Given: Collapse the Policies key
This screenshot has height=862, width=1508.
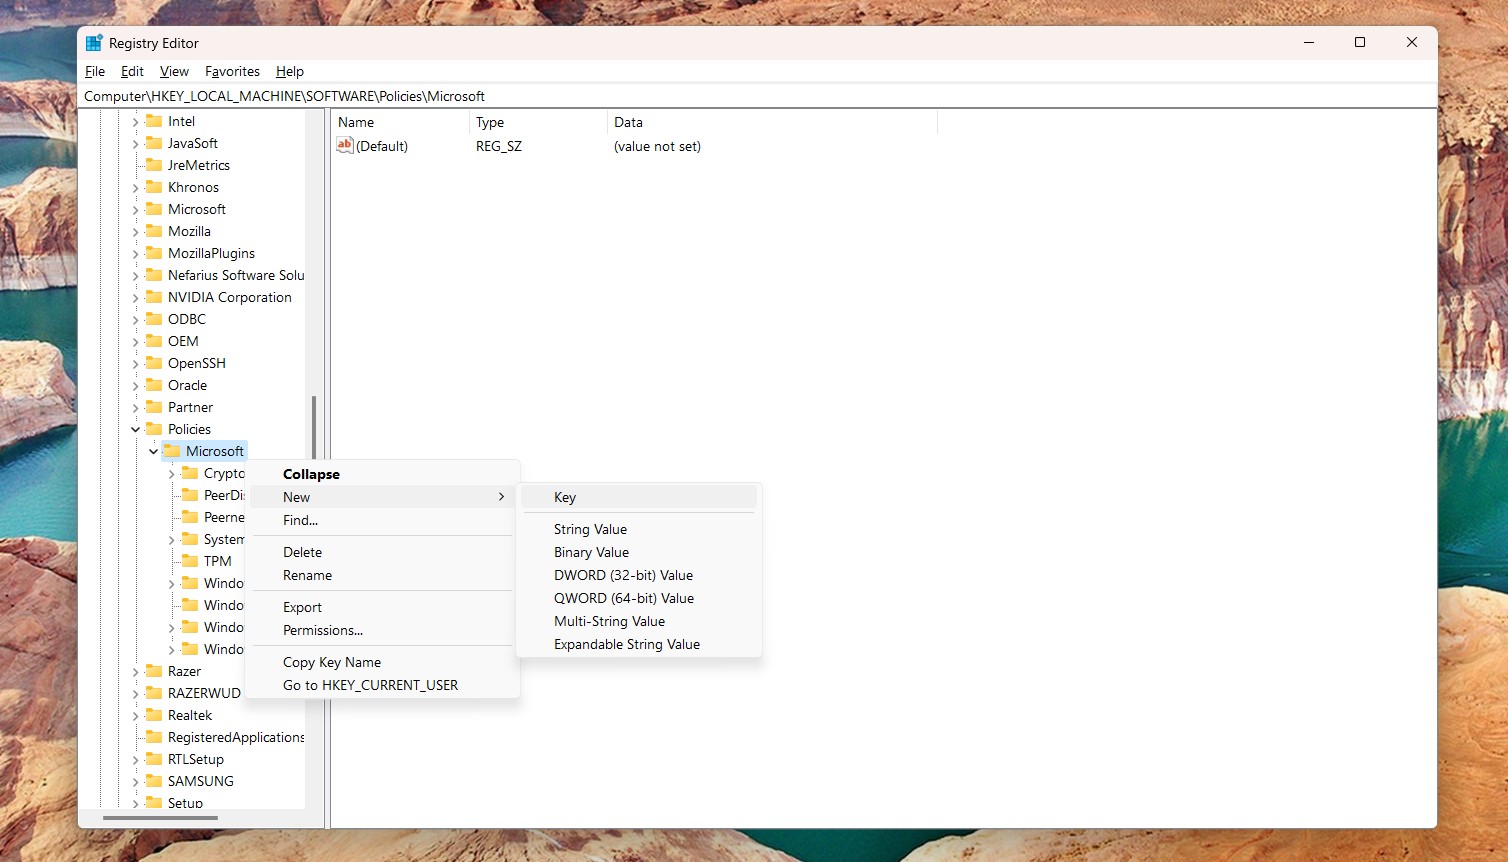Looking at the screenshot, I should click(x=136, y=429).
